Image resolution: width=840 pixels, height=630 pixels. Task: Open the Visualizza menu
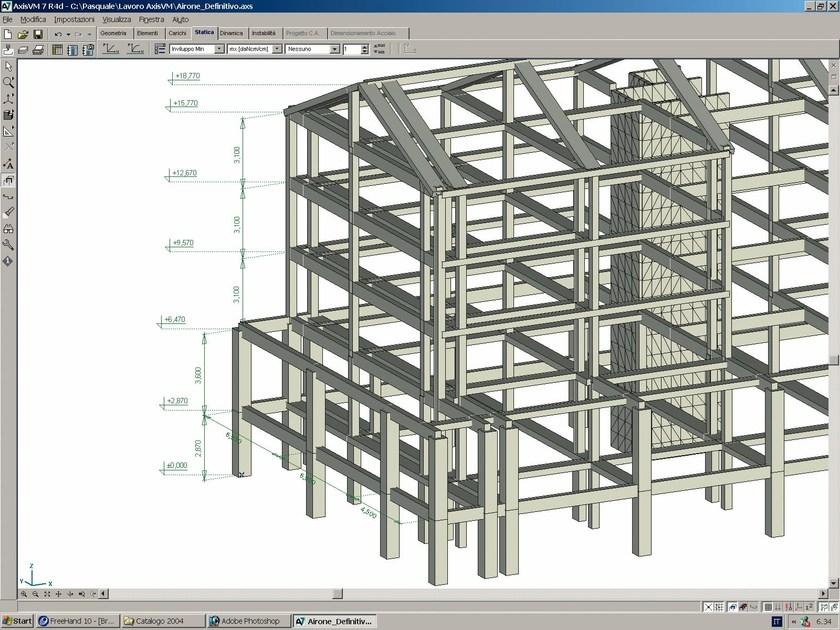pyautogui.click(x=116, y=19)
